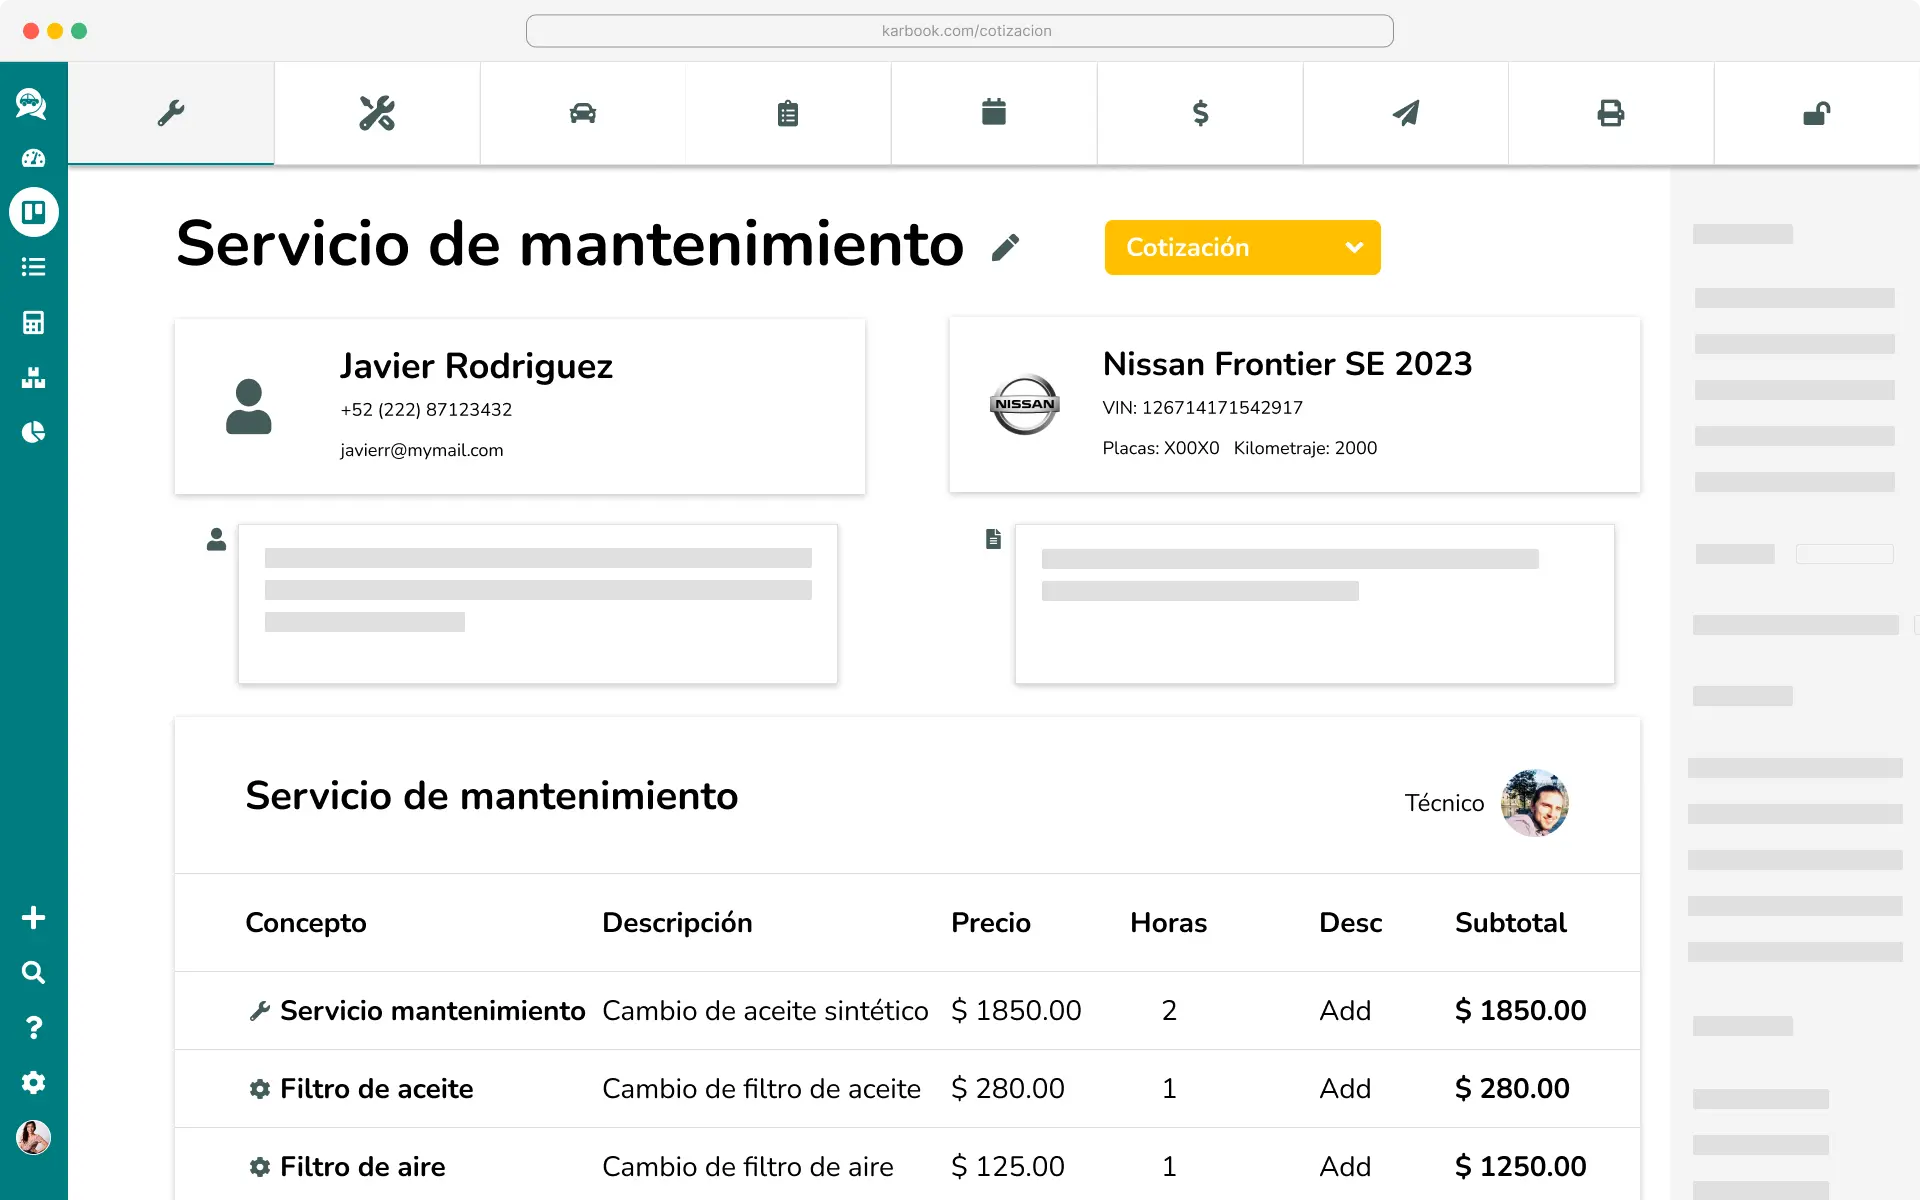The width and height of the screenshot is (1920, 1200).
Task: Add discount for Filtro de aire row
Action: pyautogui.click(x=1345, y=1166)
